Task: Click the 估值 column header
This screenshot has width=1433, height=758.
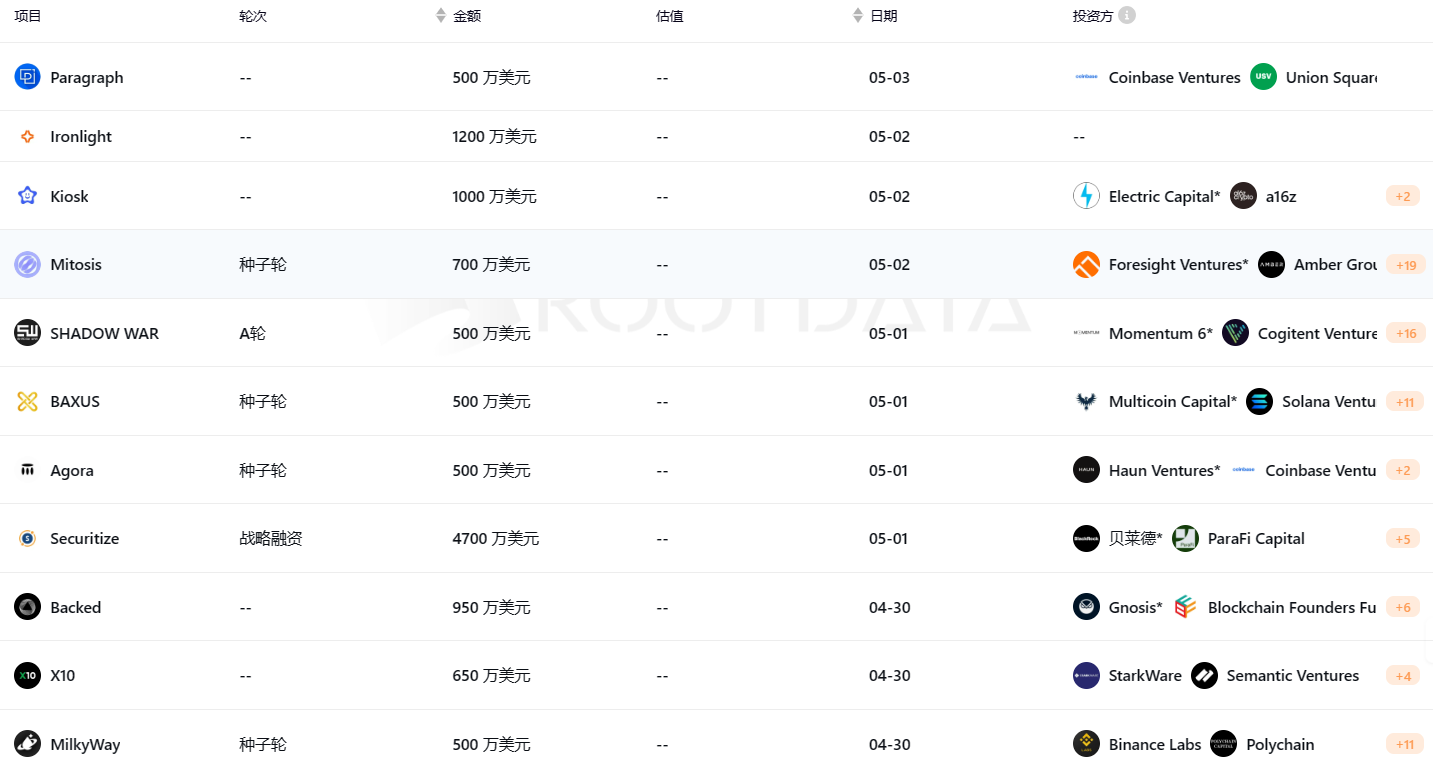Action: point(670,16)
